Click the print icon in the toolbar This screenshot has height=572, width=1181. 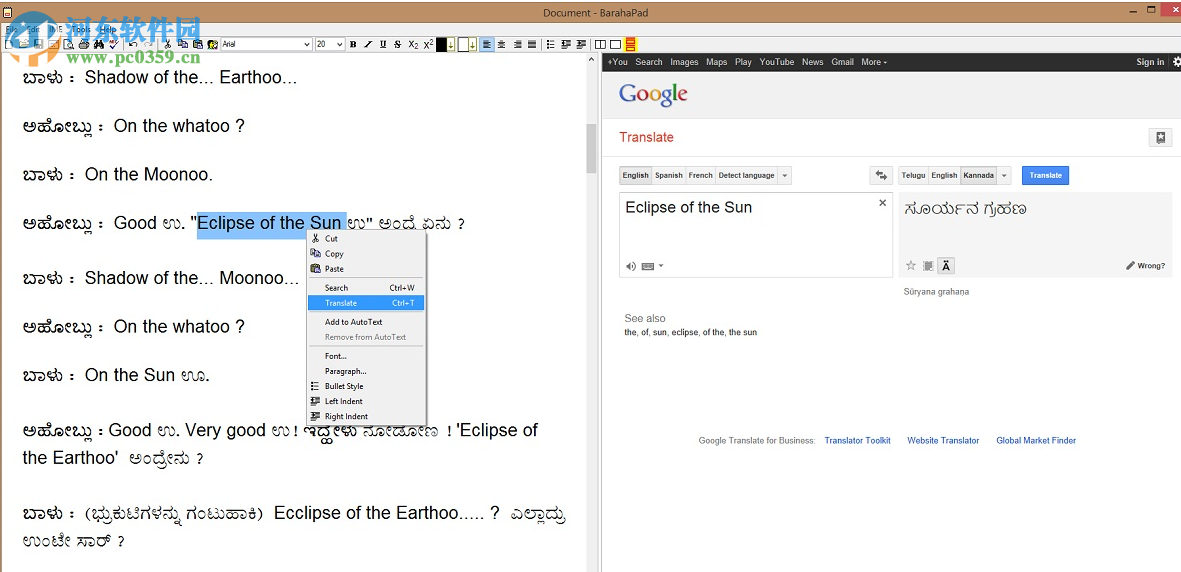coord(84,45)
